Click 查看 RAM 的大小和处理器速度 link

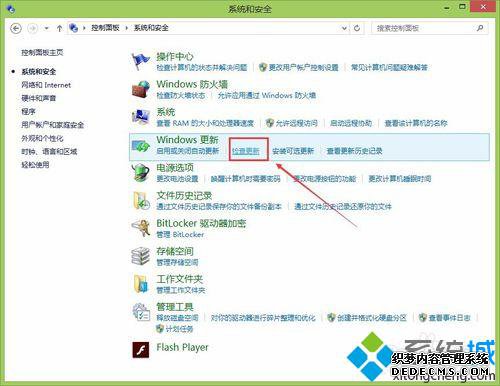click(205, 123)
